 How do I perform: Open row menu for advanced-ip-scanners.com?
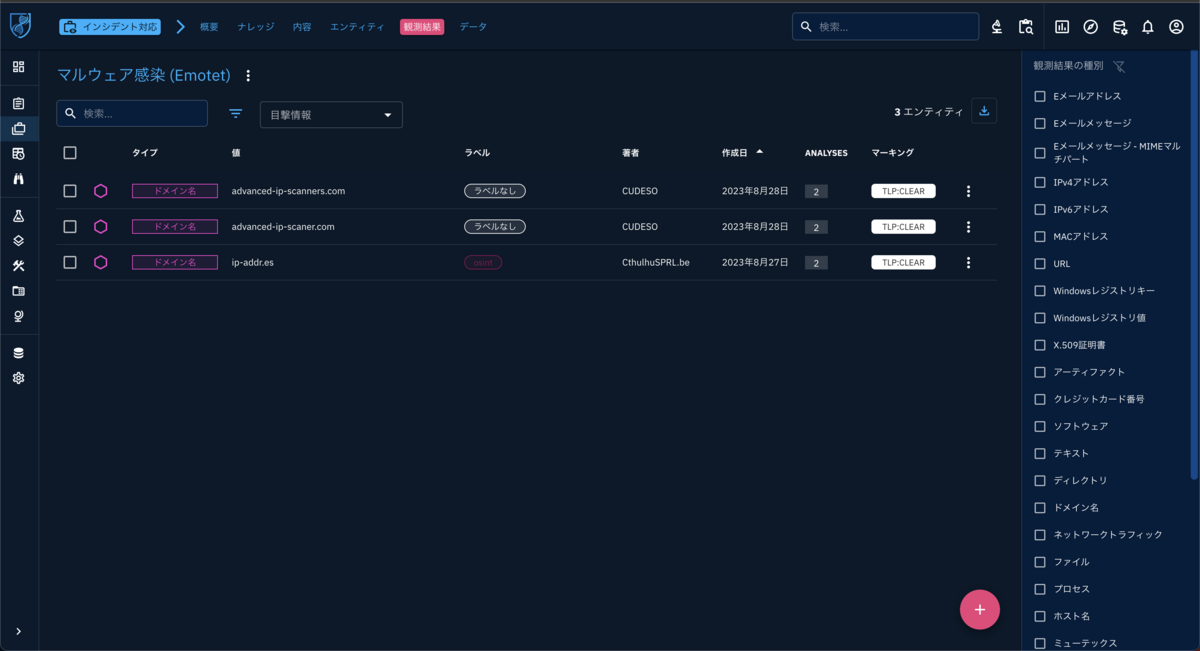[x=968, y=191]
